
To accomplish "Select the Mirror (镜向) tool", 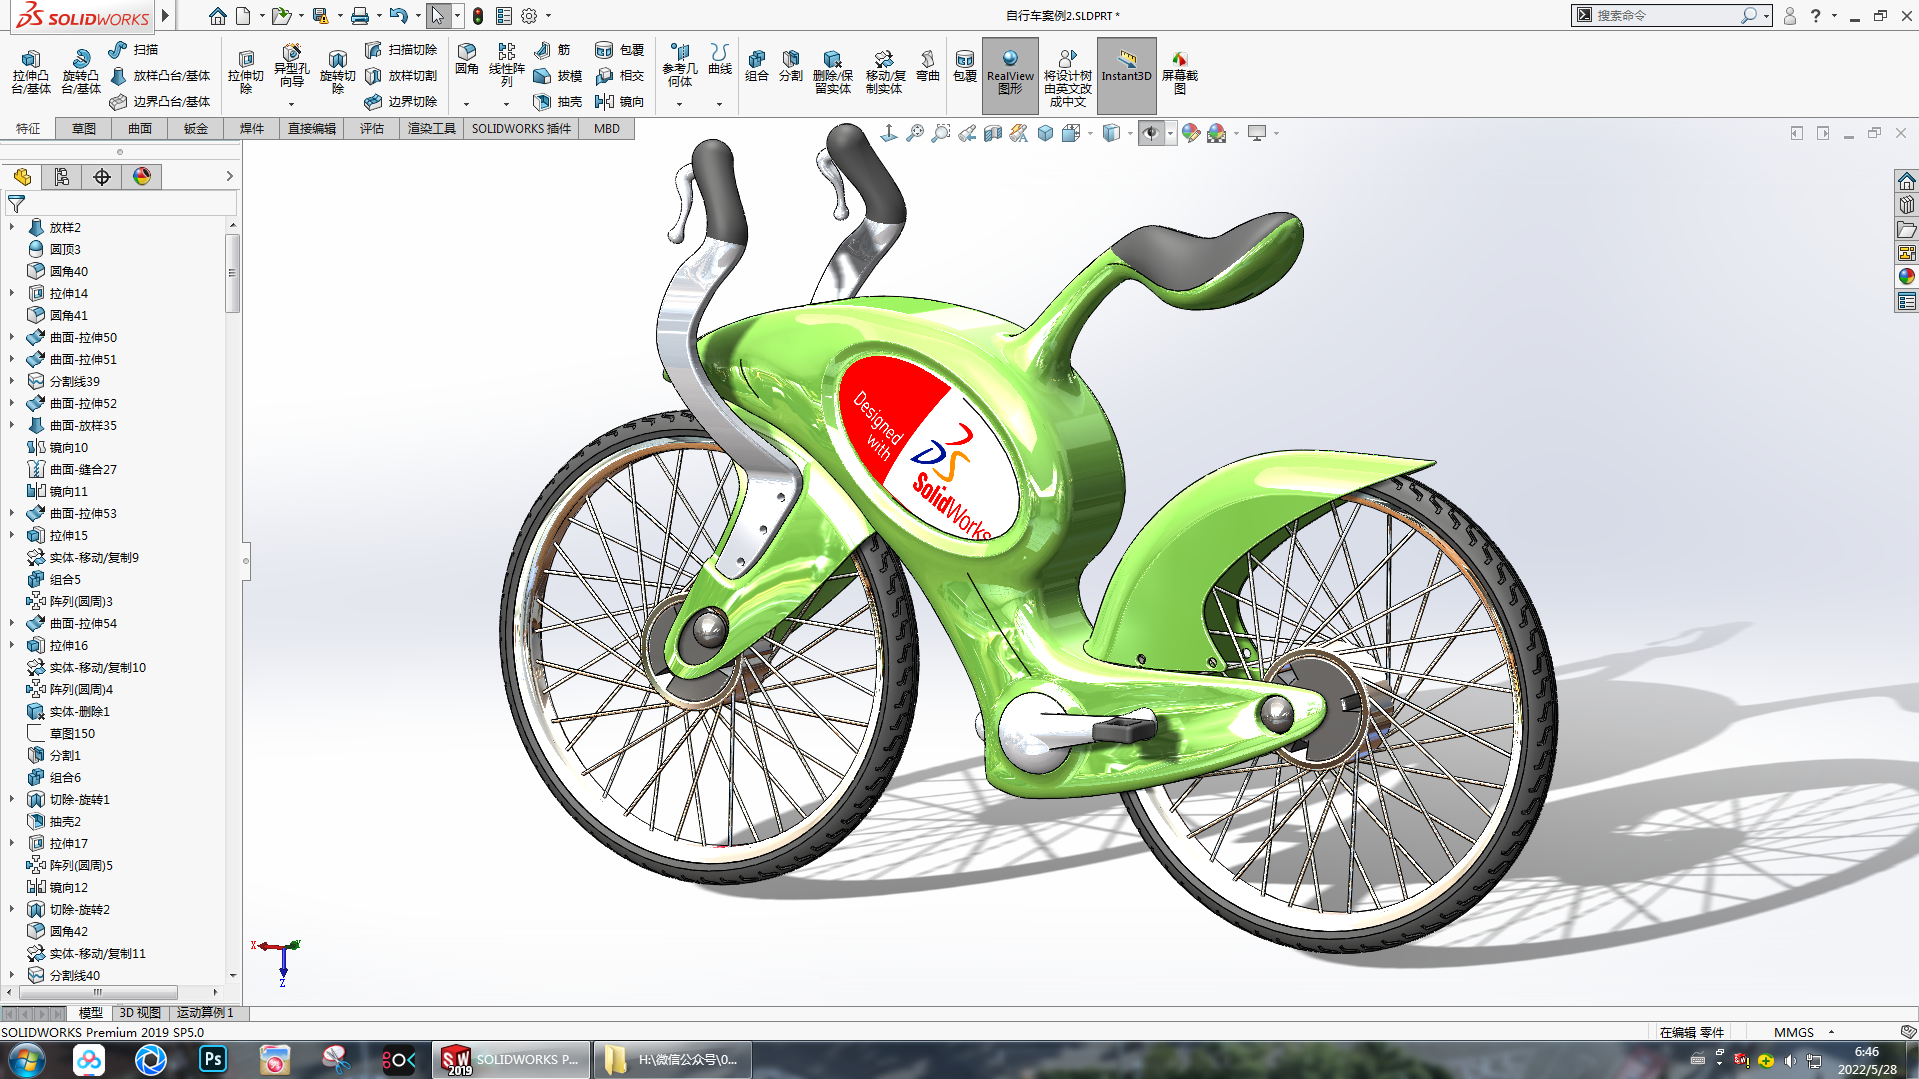I will click(x=619, y=101).
